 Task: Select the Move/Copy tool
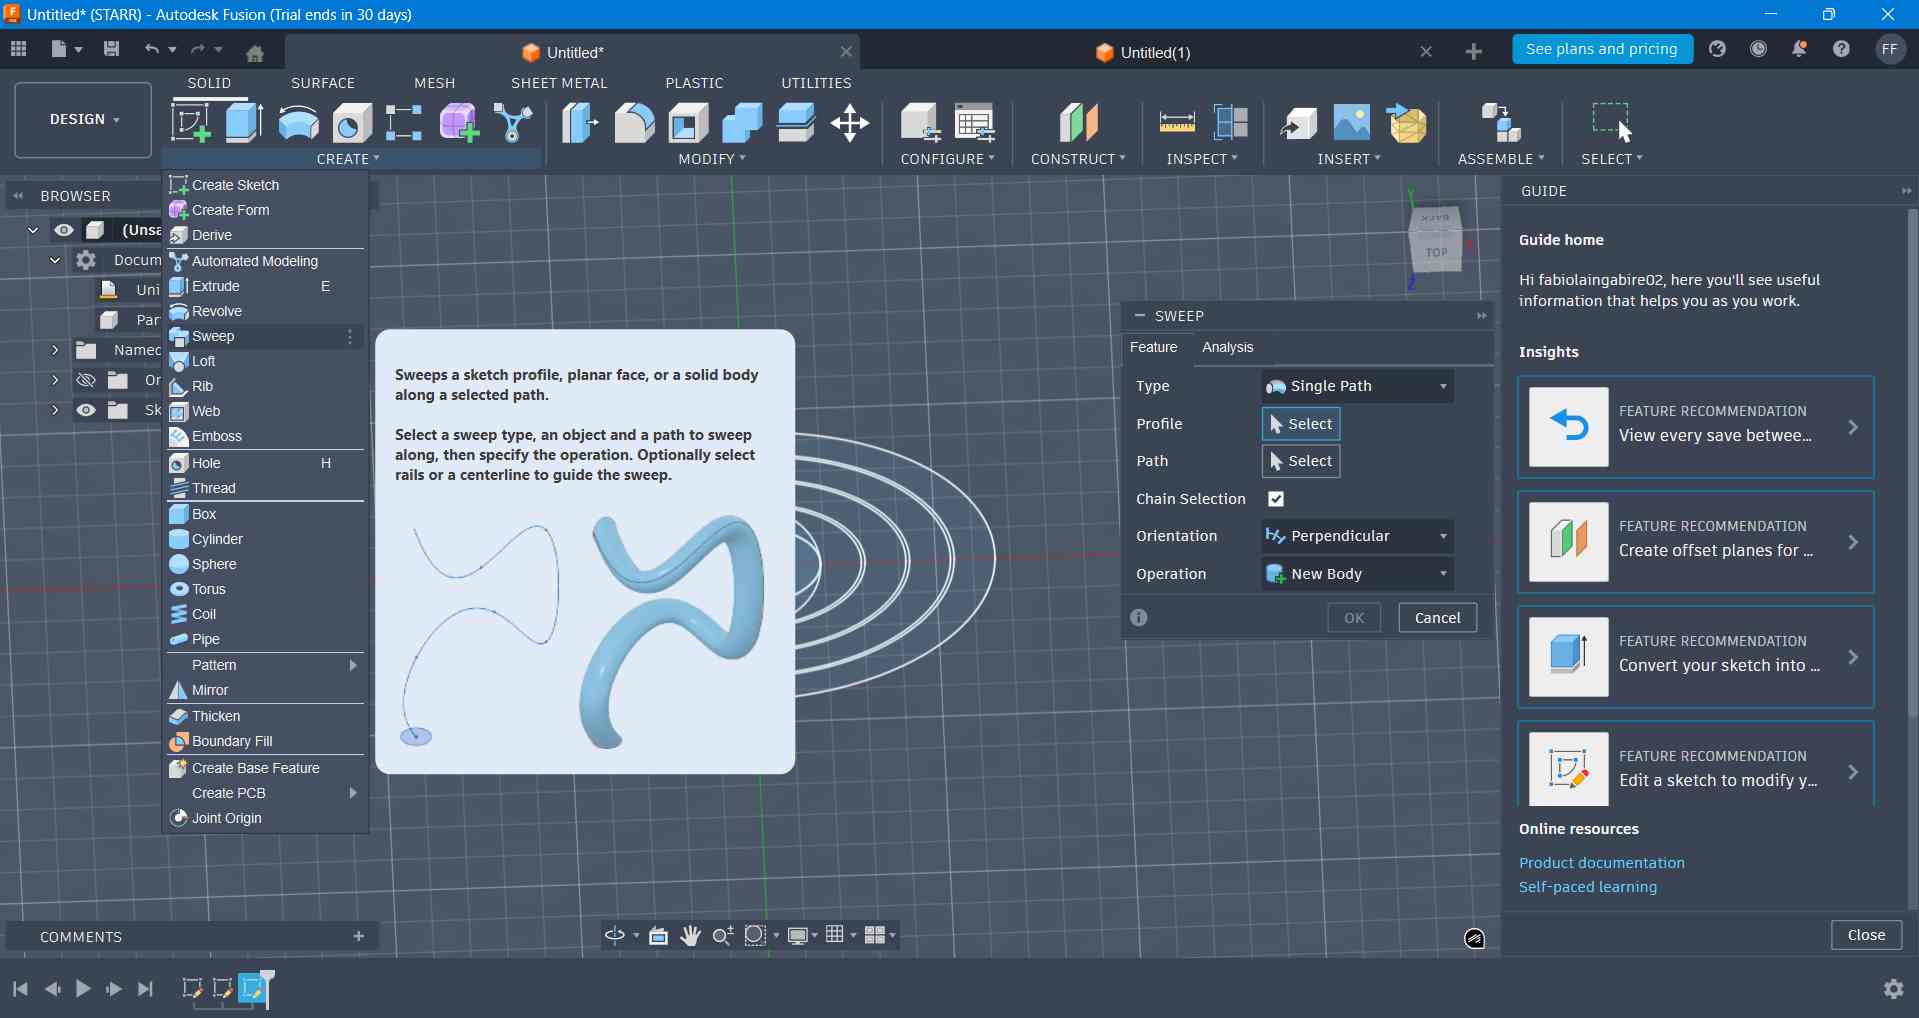click(850, 123)
